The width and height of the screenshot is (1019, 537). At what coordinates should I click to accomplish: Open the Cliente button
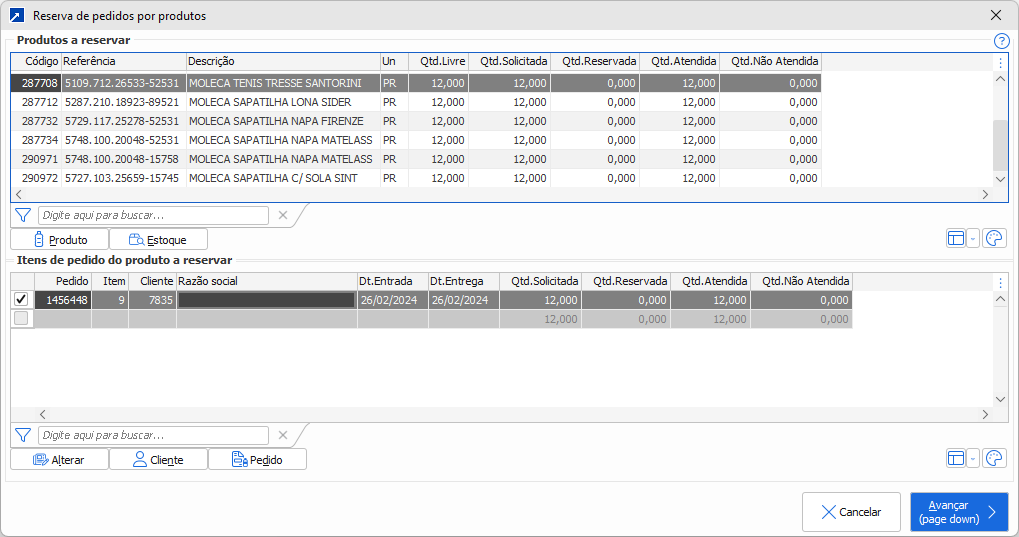pyautogui.click(x=159, y=459)
